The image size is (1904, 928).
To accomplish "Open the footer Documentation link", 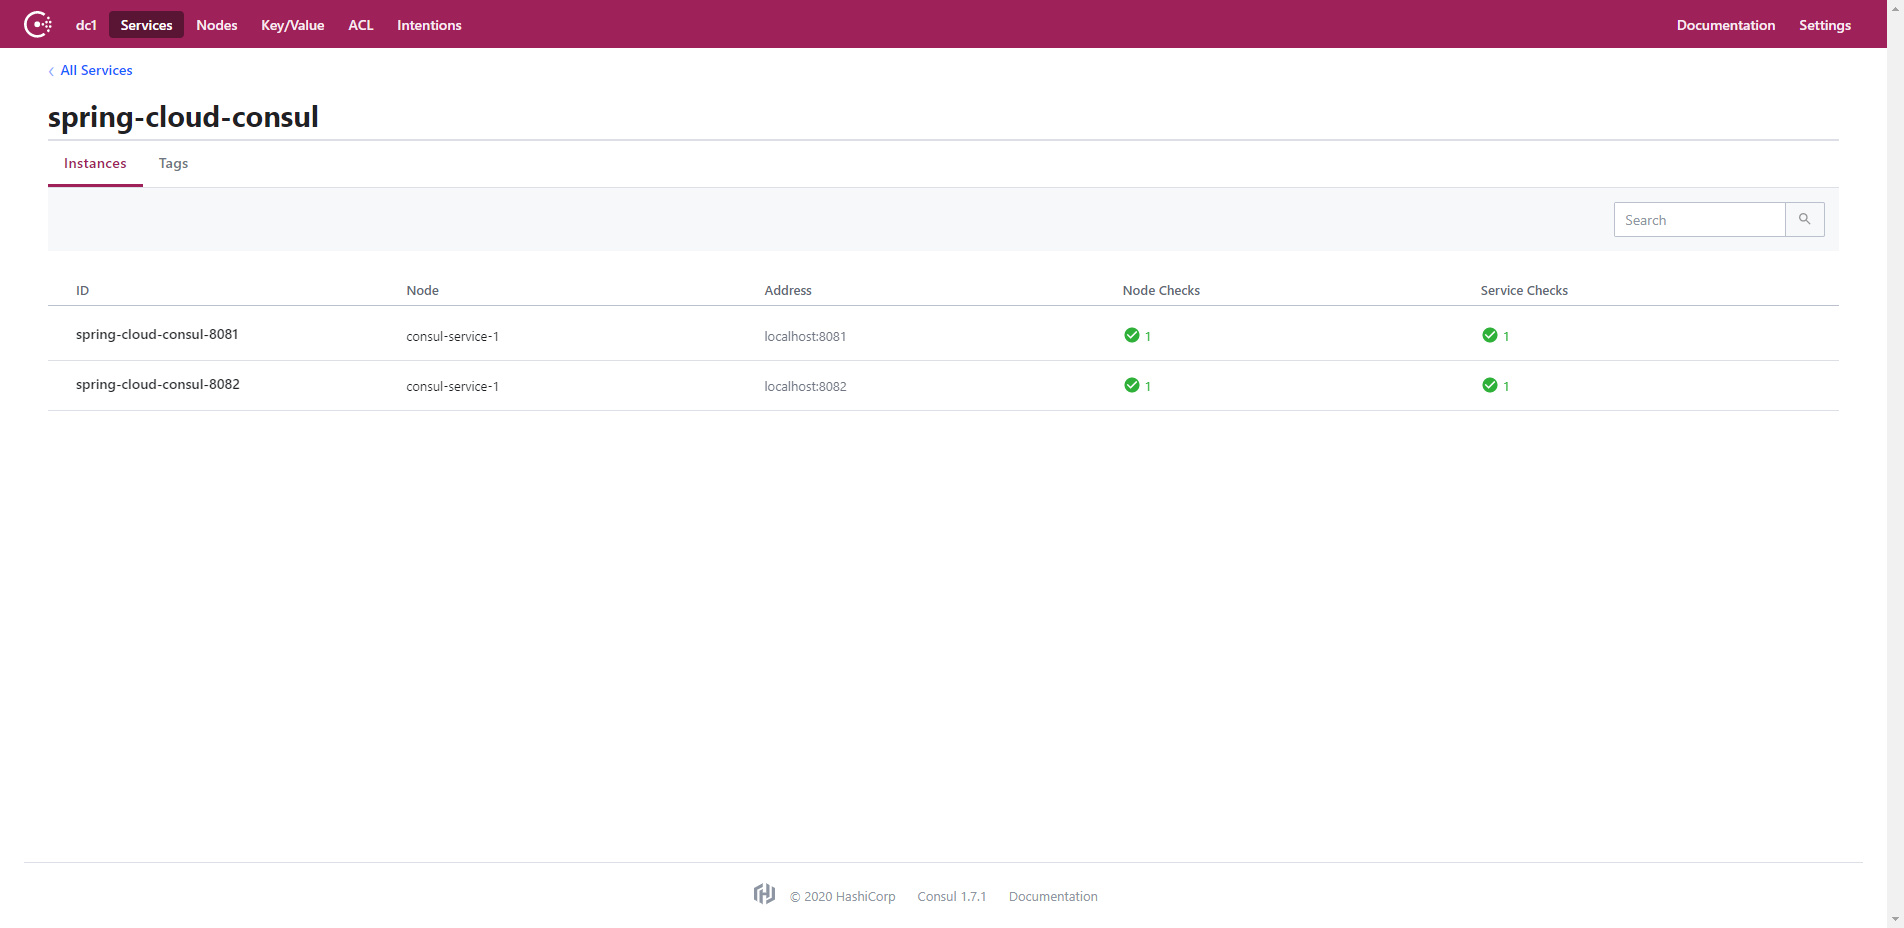I will click(1053, 896).
